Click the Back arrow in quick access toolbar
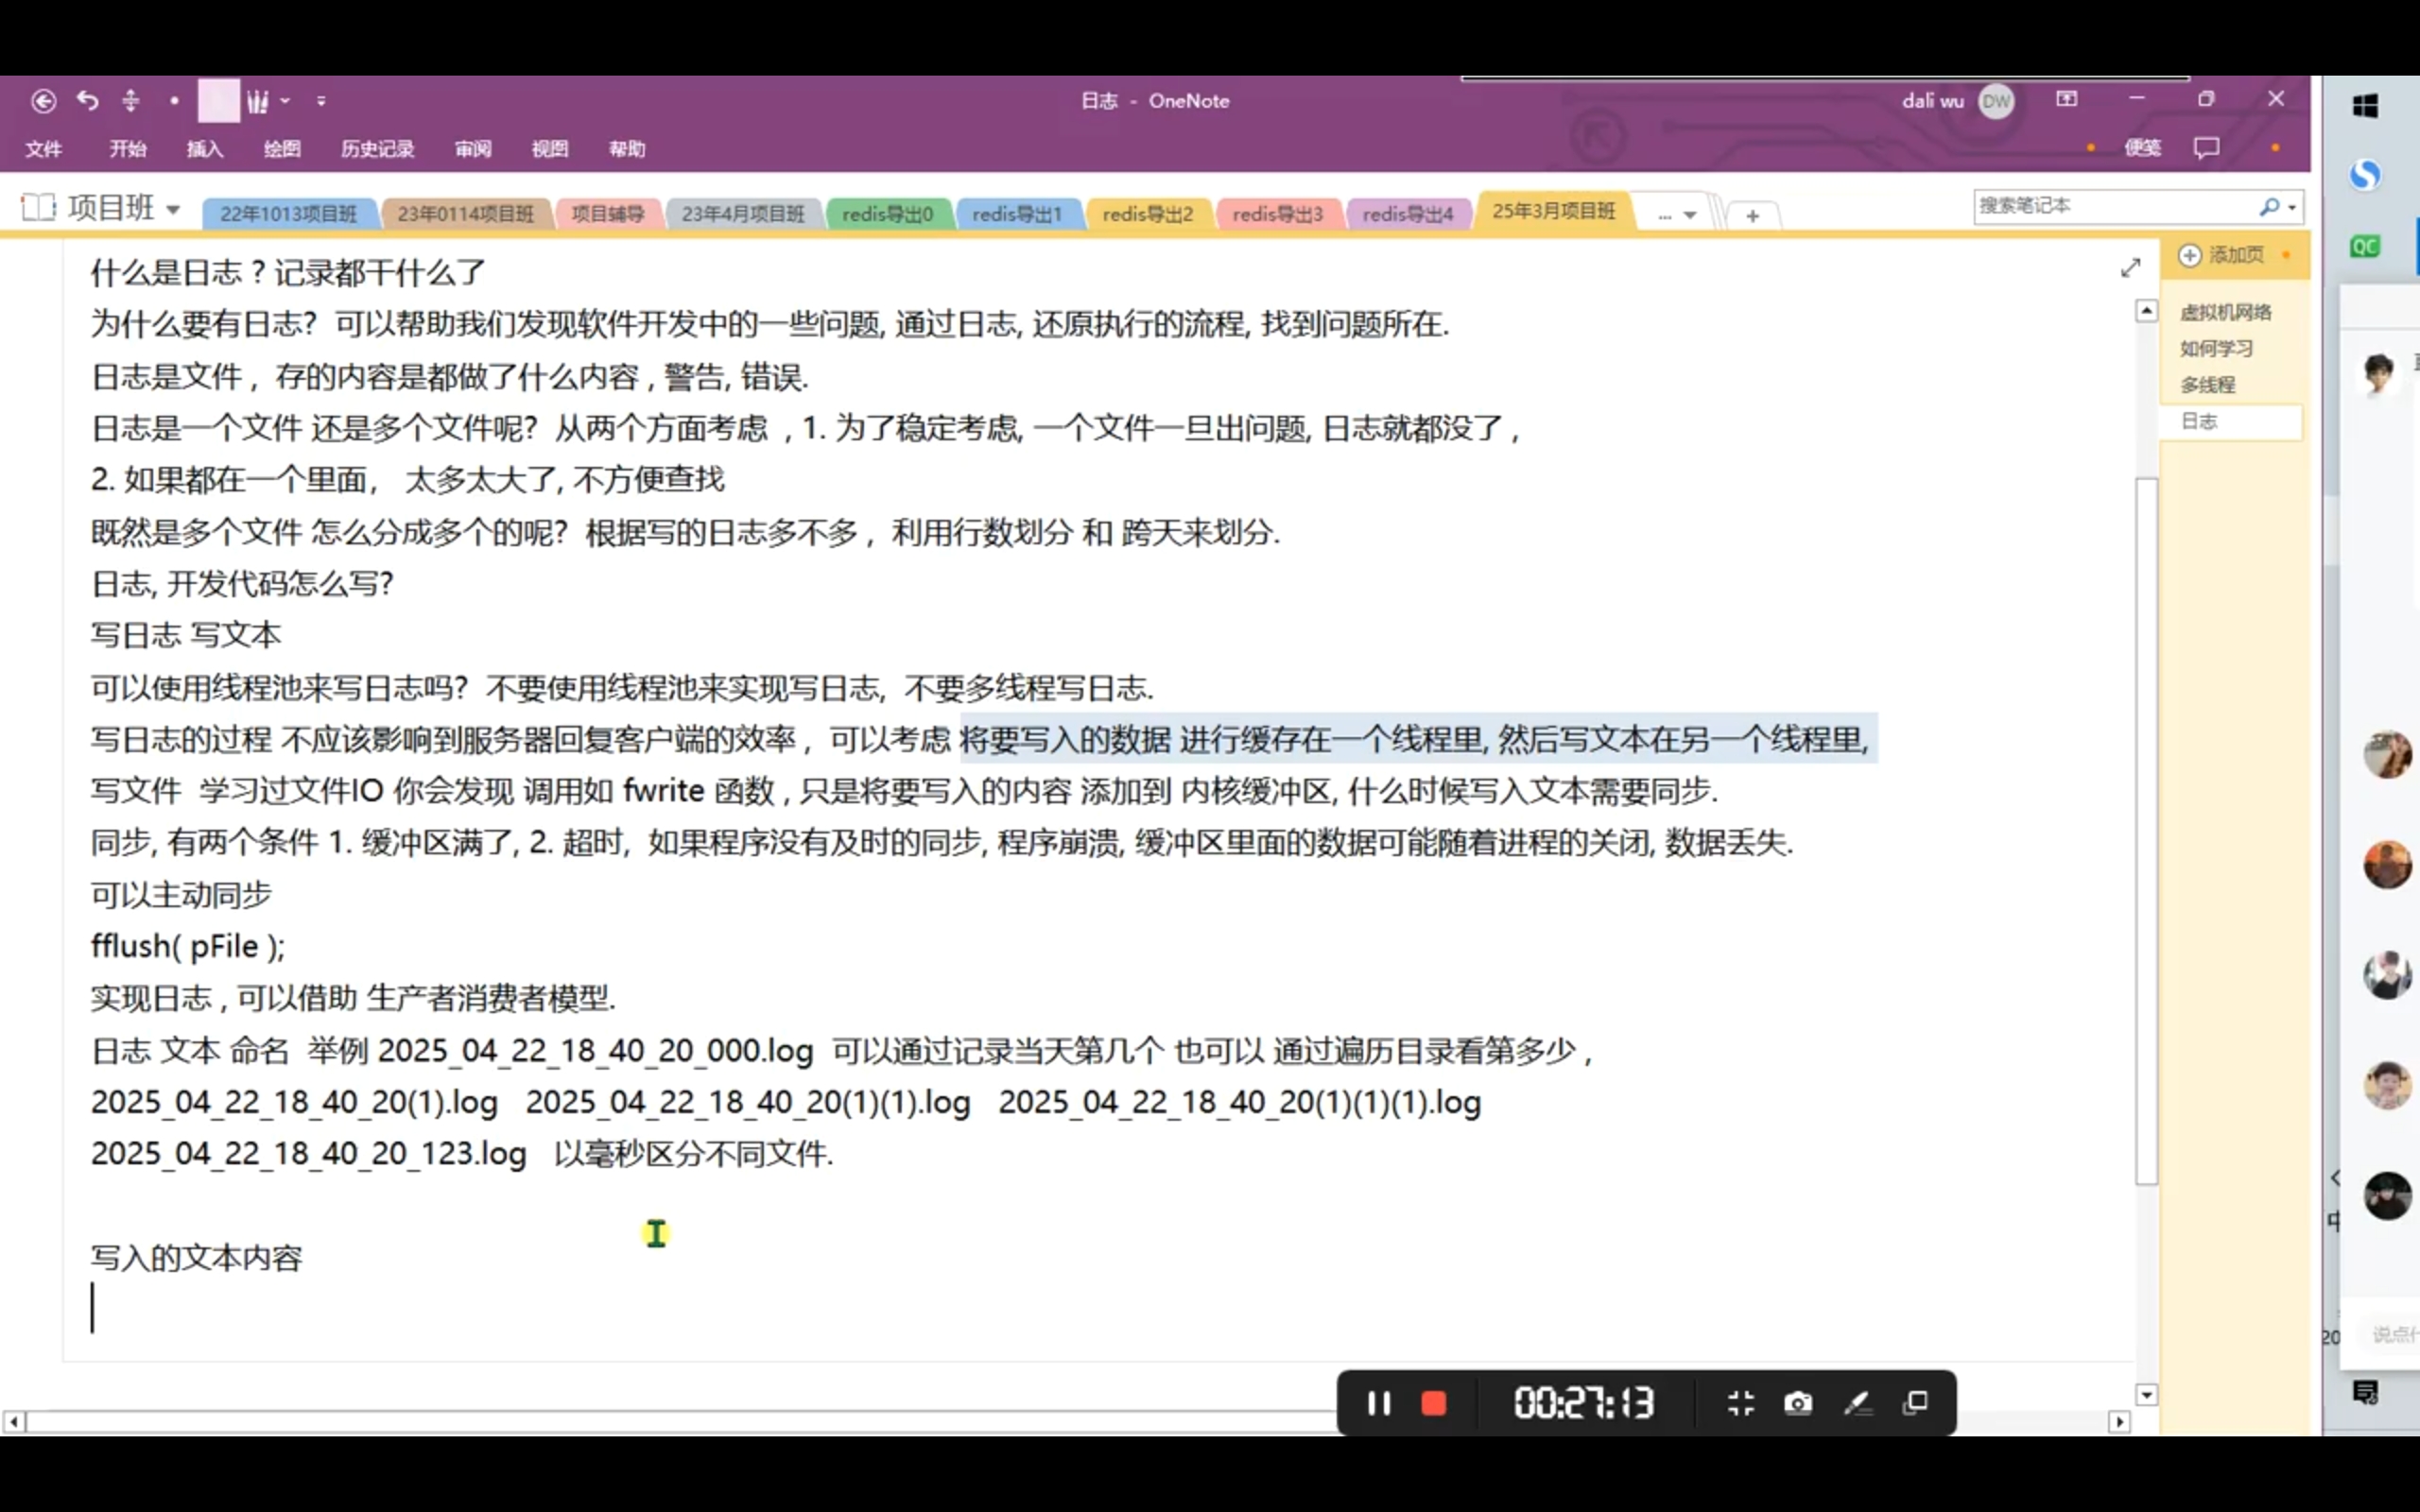 [43, 101]
